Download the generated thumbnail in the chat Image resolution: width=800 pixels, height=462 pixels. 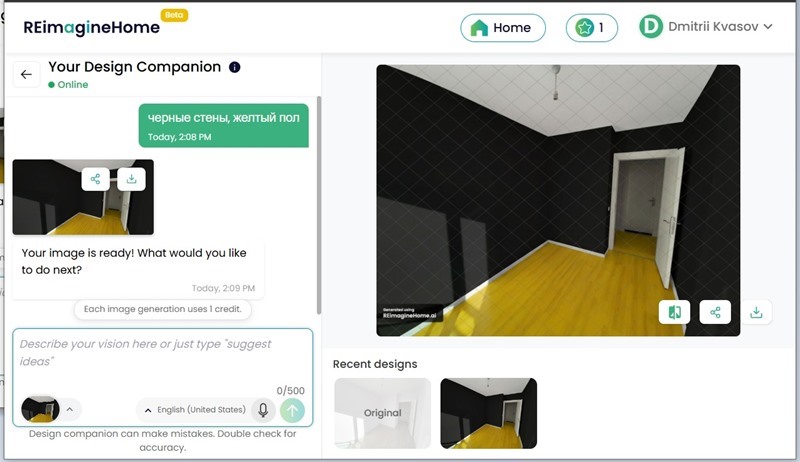click(x=132, y=179)
